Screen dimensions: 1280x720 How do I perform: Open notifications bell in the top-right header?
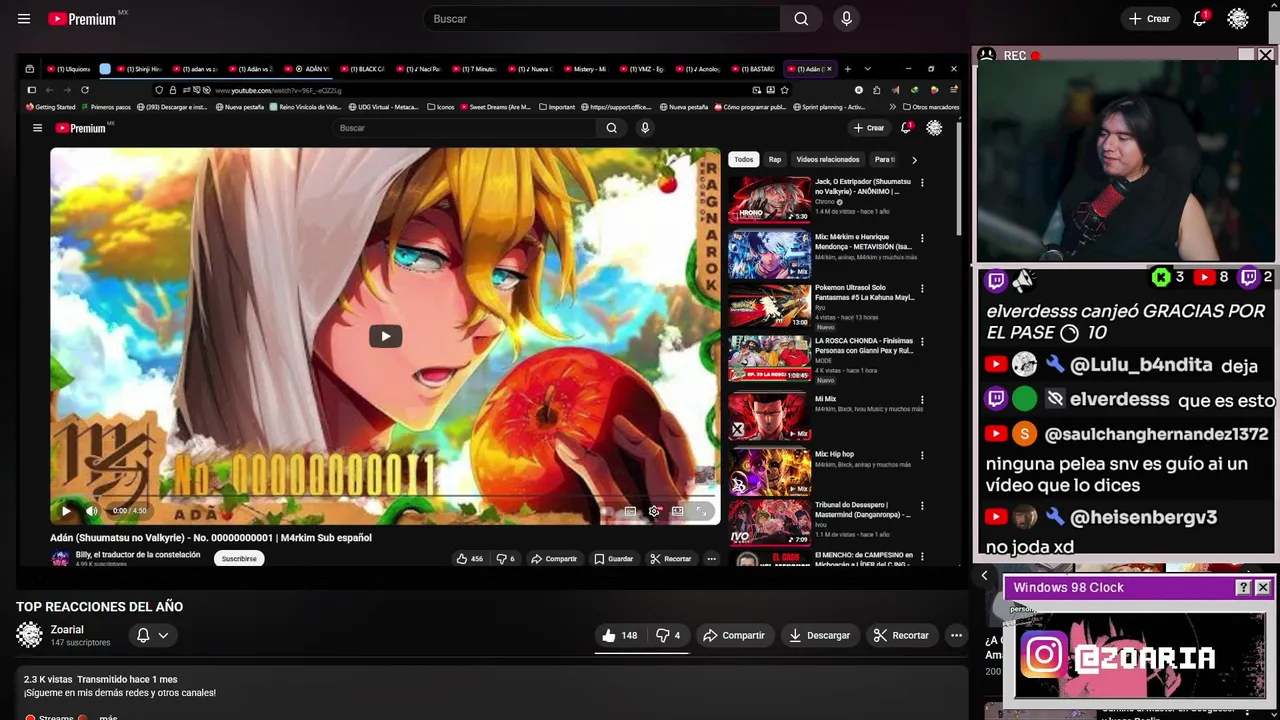1200,19
